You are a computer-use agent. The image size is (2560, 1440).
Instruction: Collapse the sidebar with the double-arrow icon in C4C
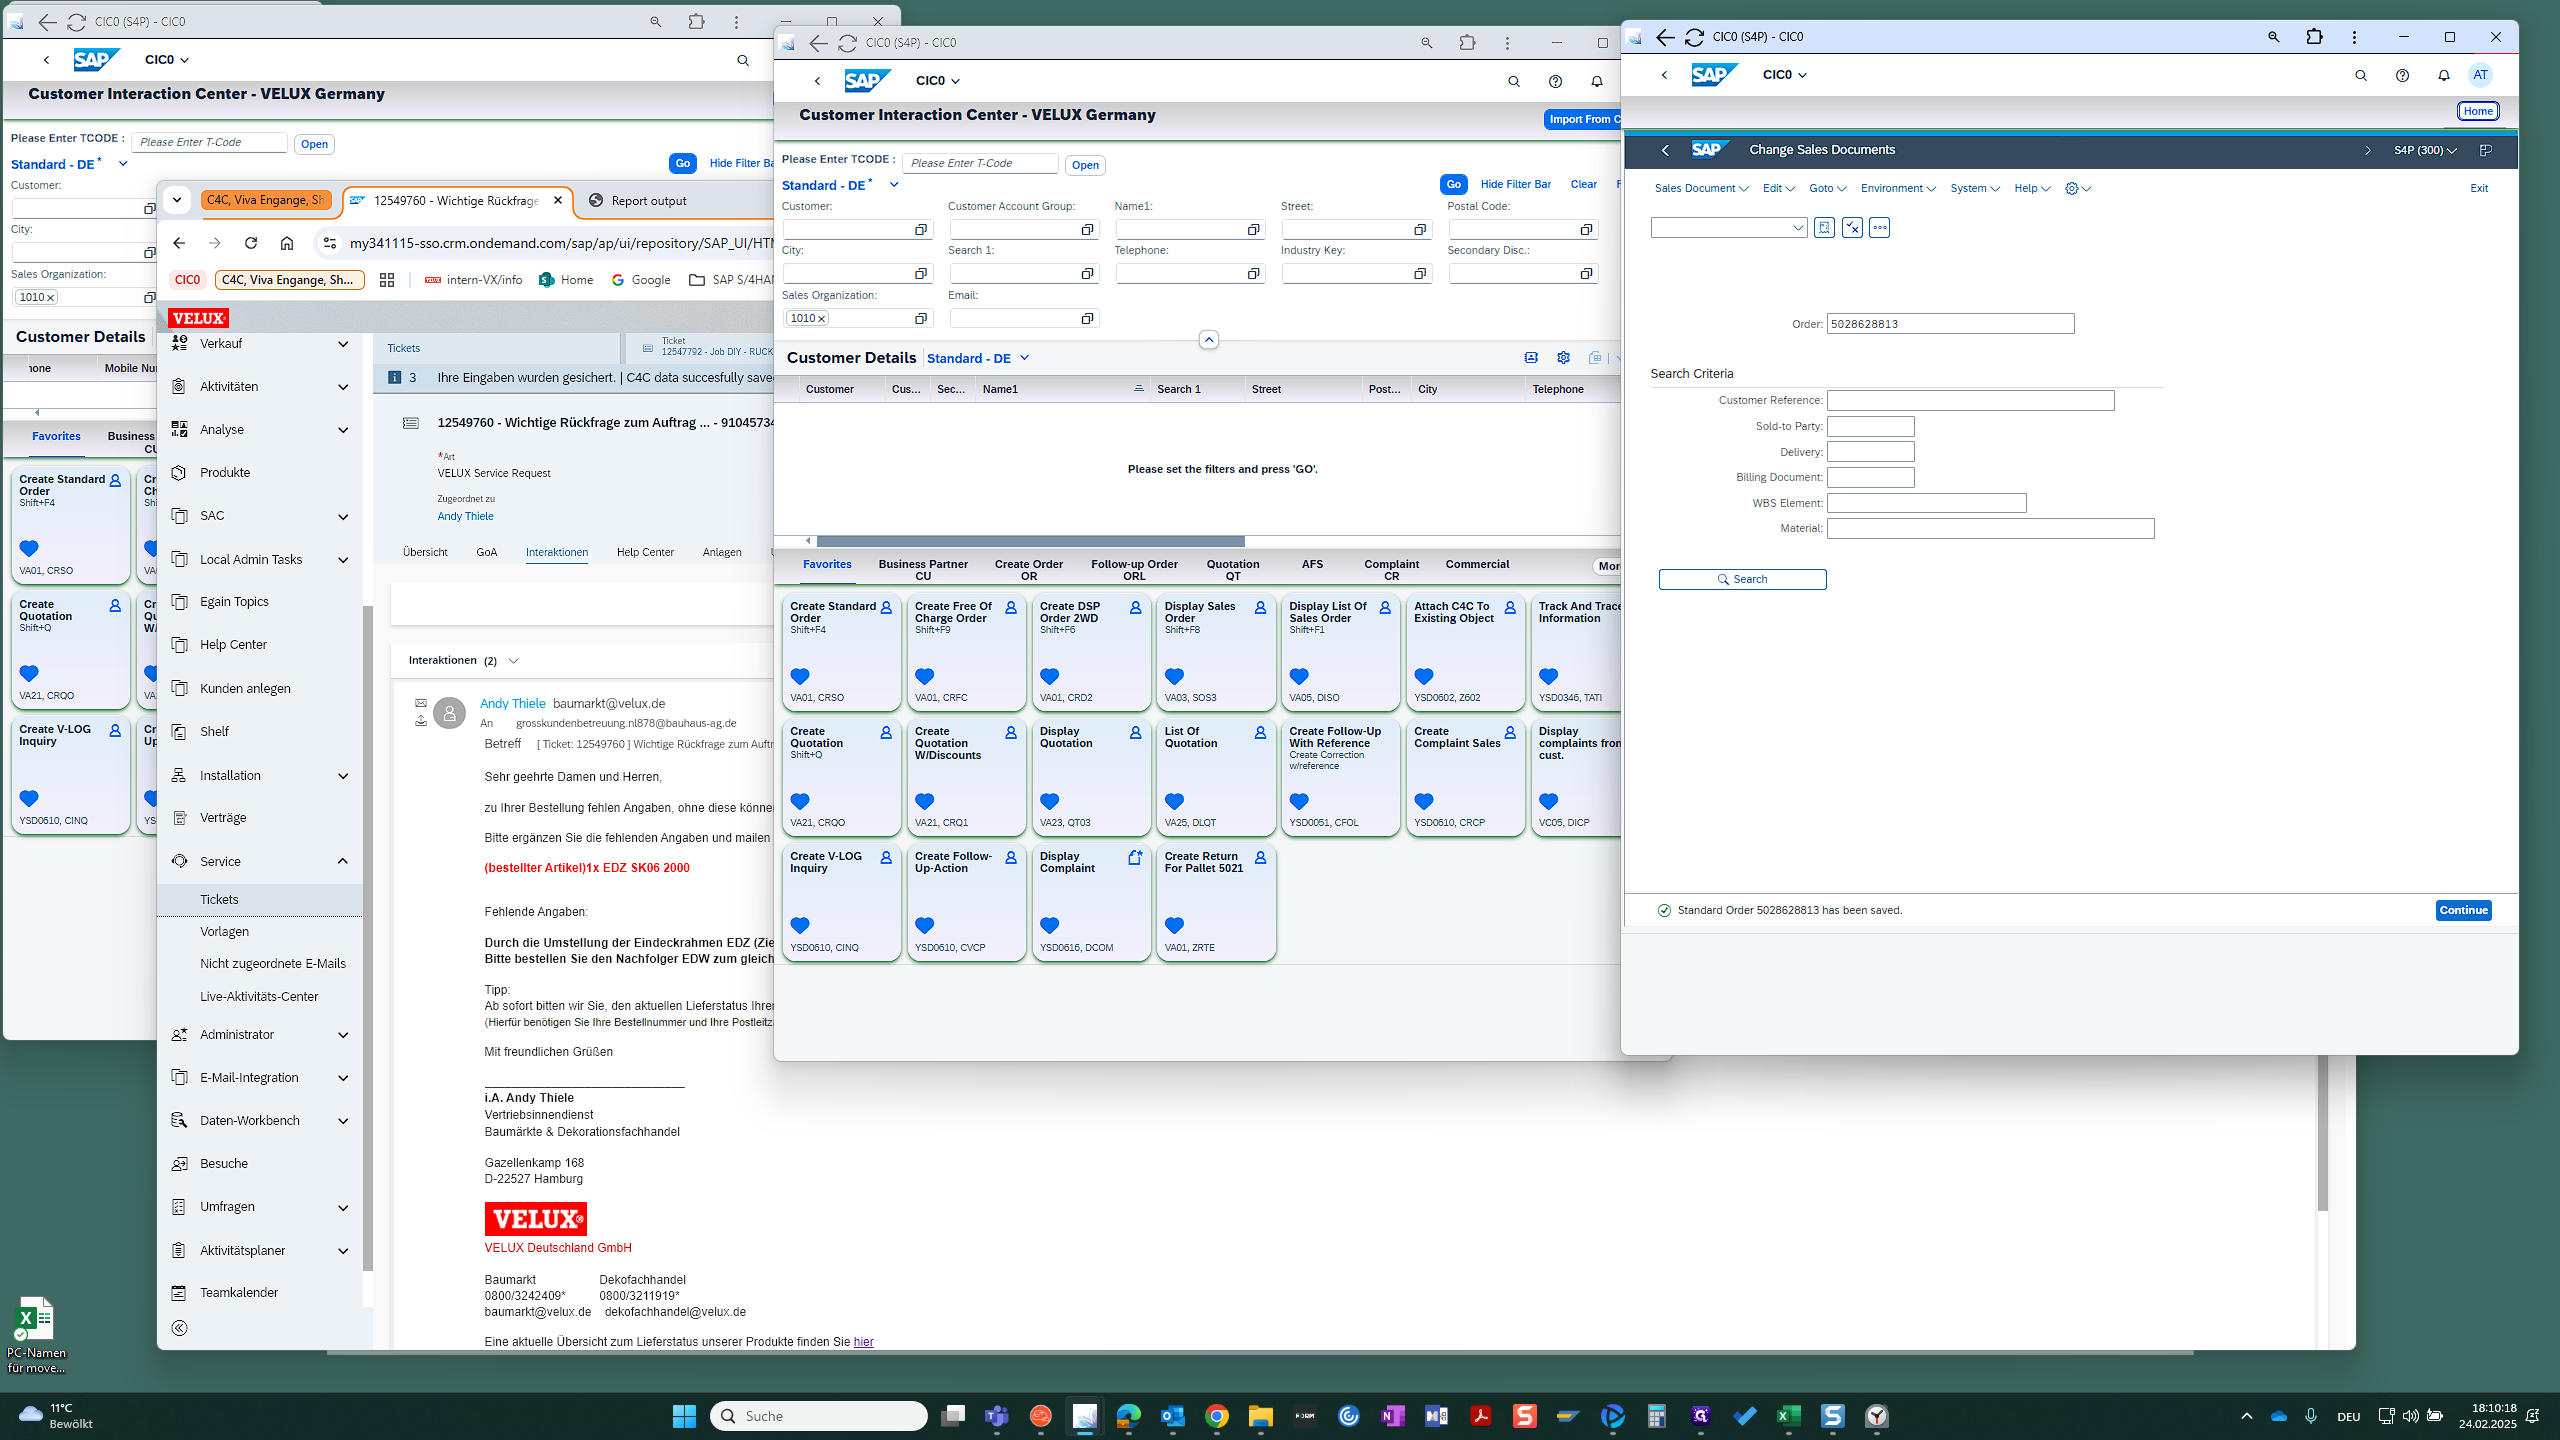click(x=180, y=1328)
